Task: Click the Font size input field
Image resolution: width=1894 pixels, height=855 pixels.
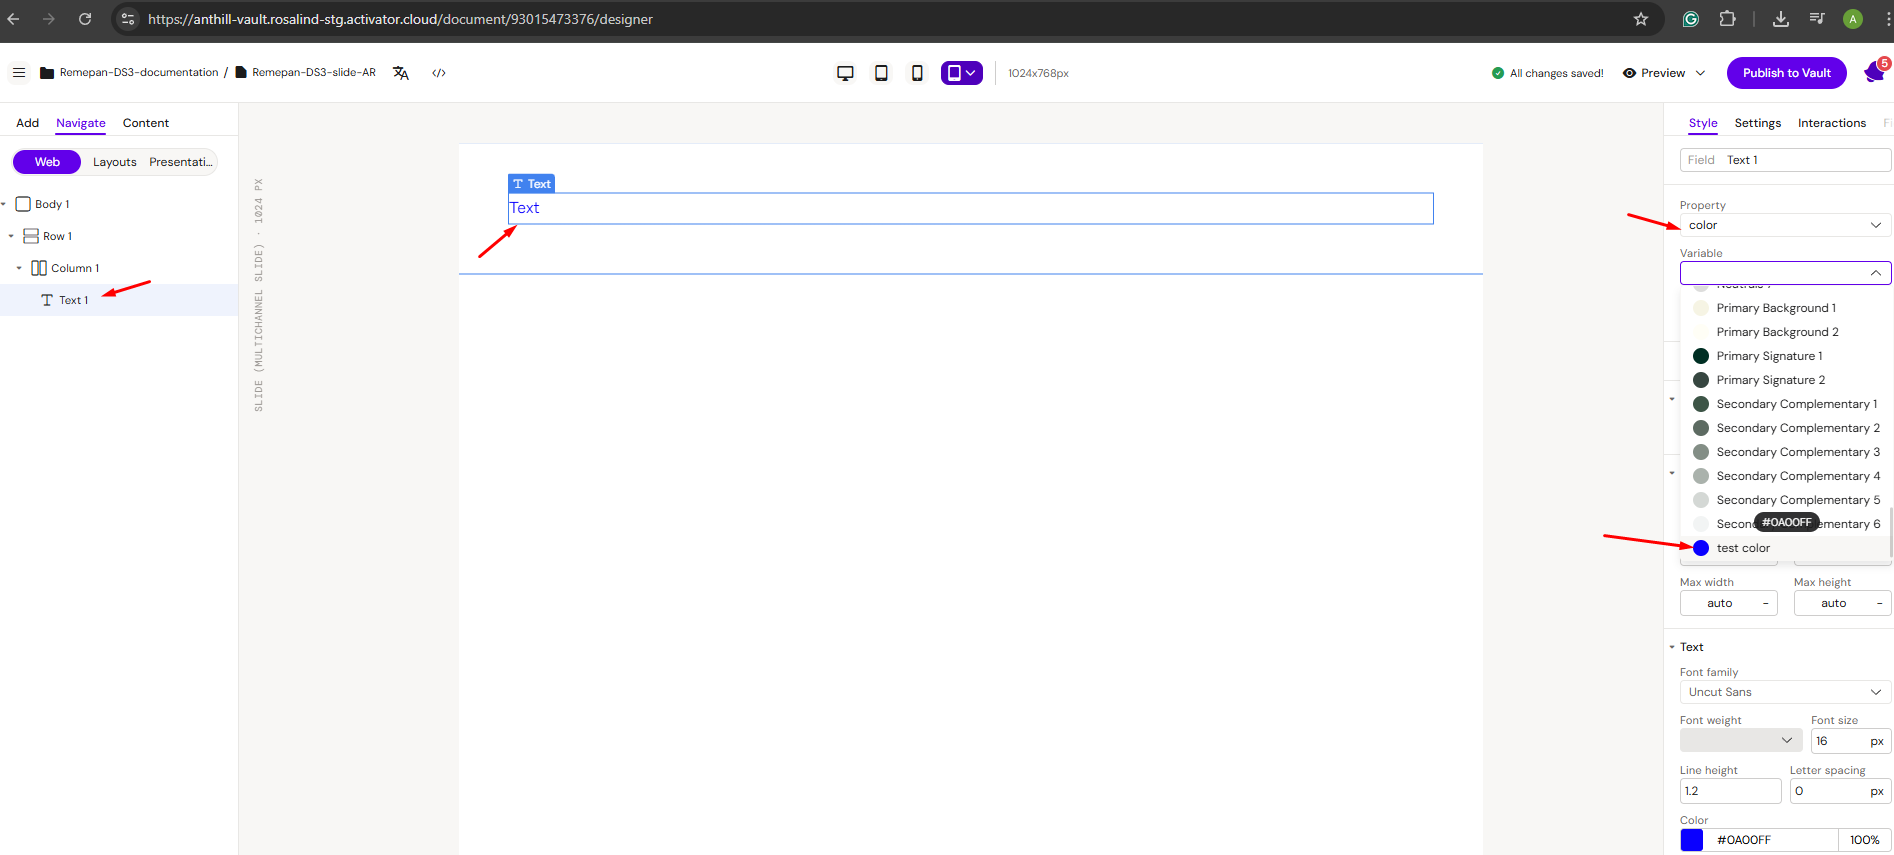Action: [x=1838, y=741]
